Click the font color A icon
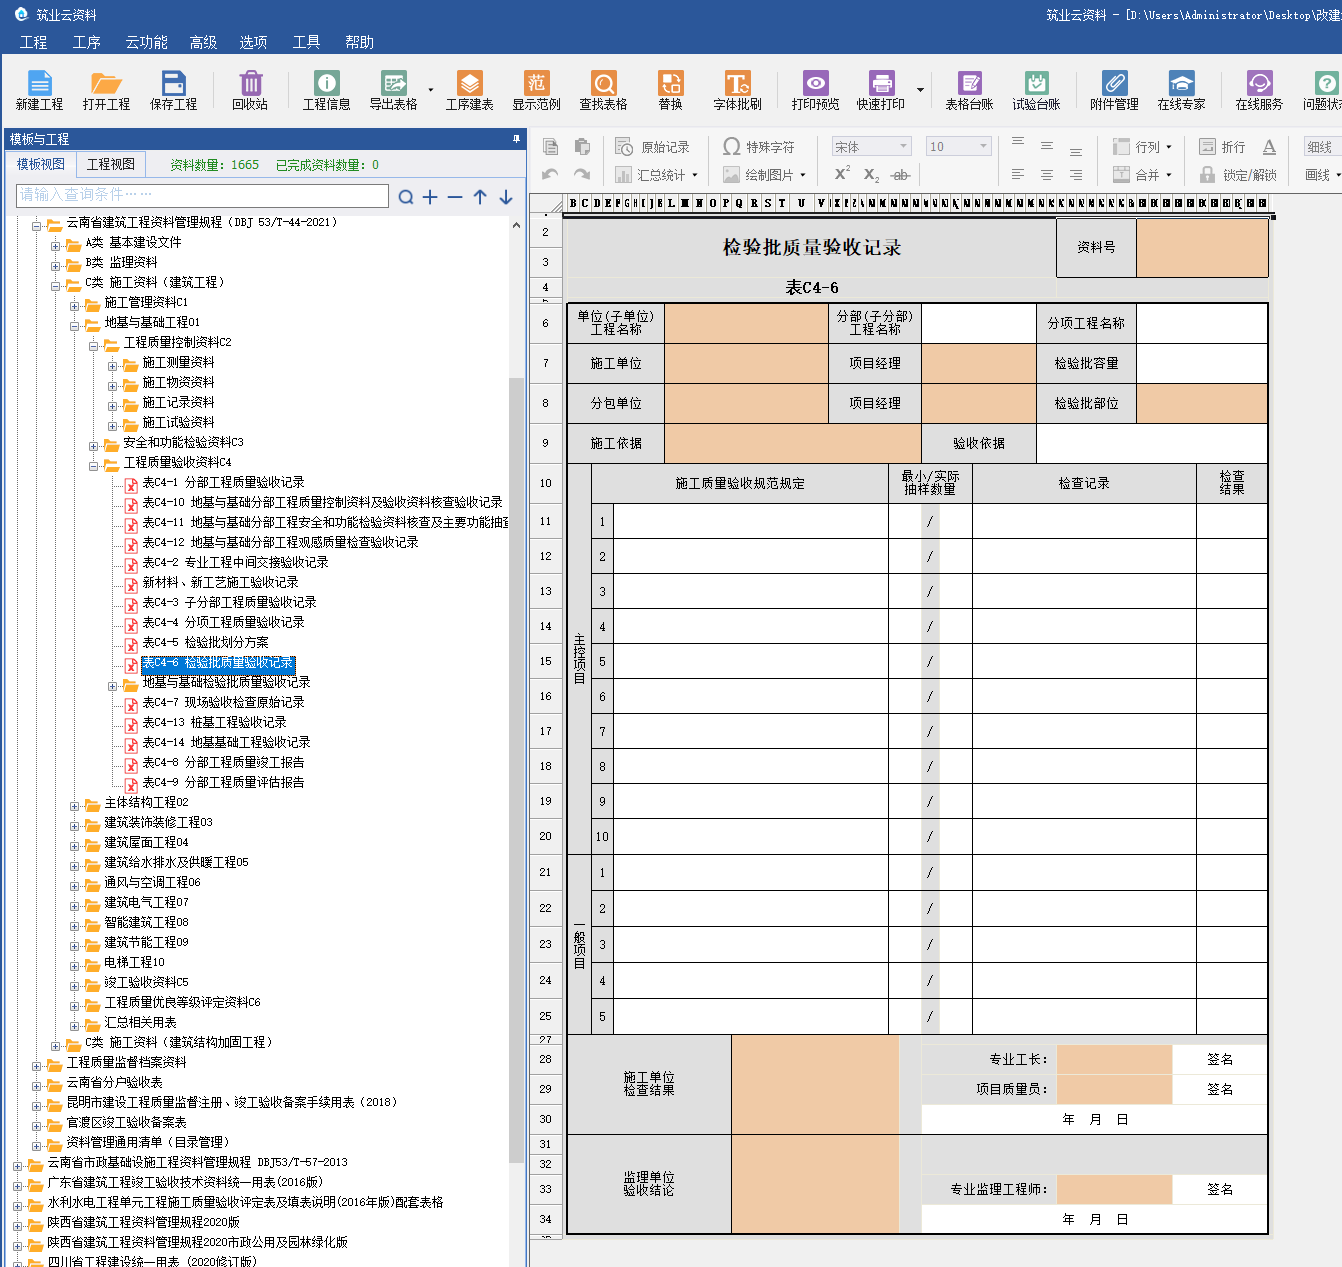Screen dimensions: 1342x1267 click(1269, 147)
